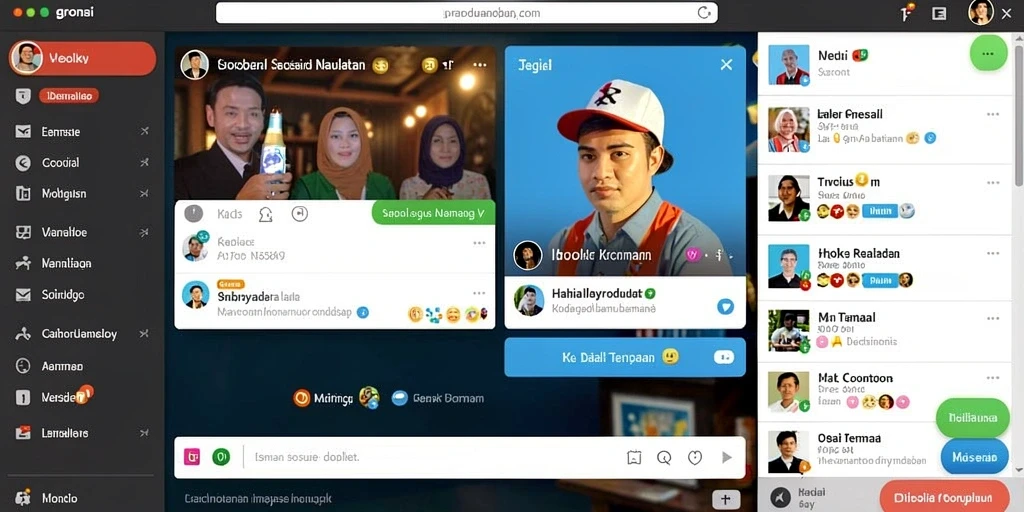Click the message input field
Image resolution: width=1024 pixels, height=512 pixels.
point(431,457)
